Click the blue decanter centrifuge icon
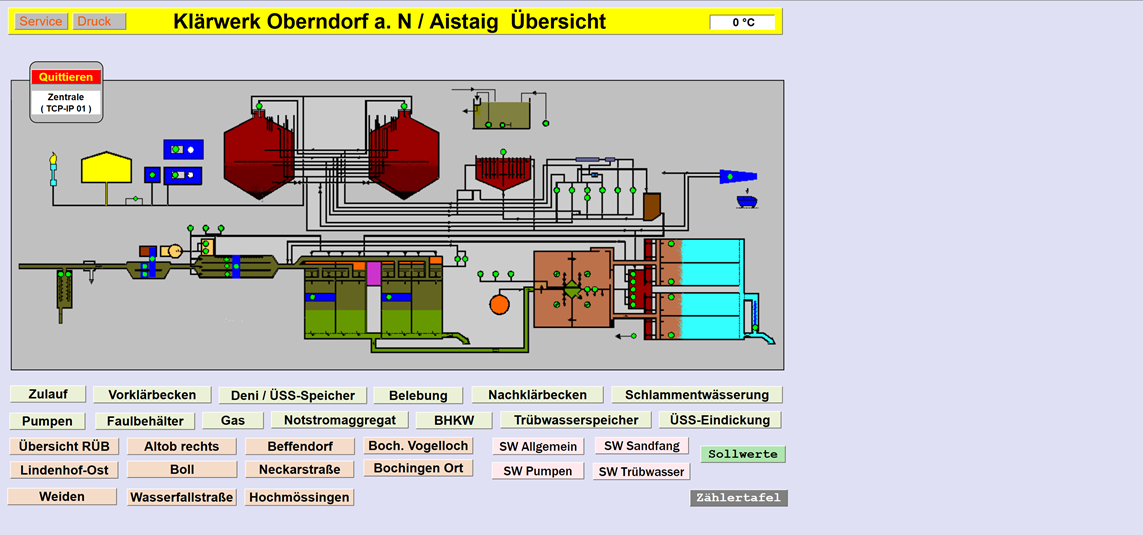 click(738, 176)
